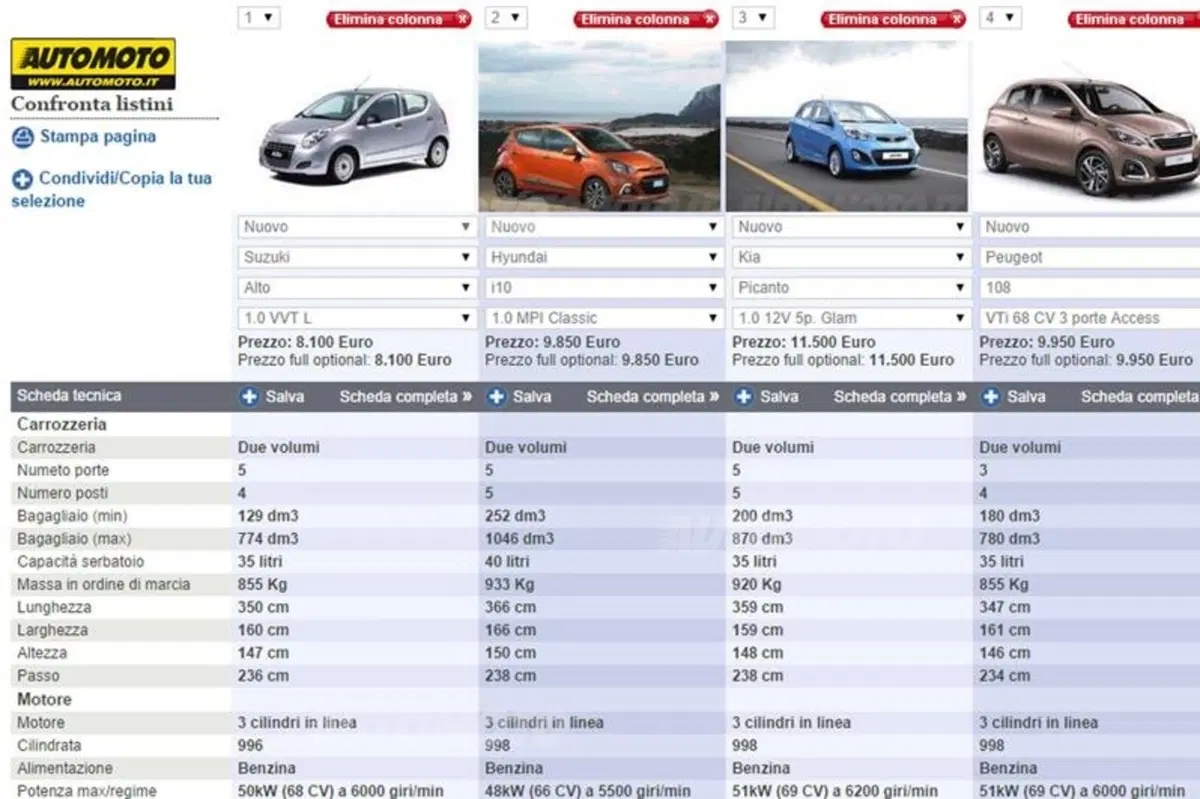Open the 1.0 VVT L version dropdown

tap(356, 318)
